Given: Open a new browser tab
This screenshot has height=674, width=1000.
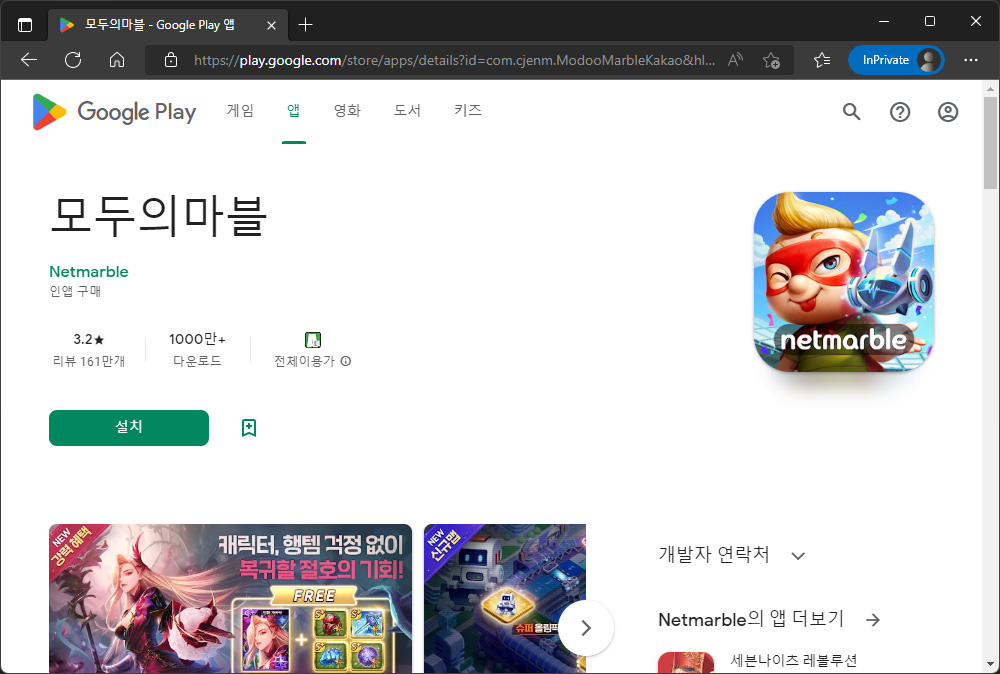Looking at the screenshot, I should tap(305, 25).
